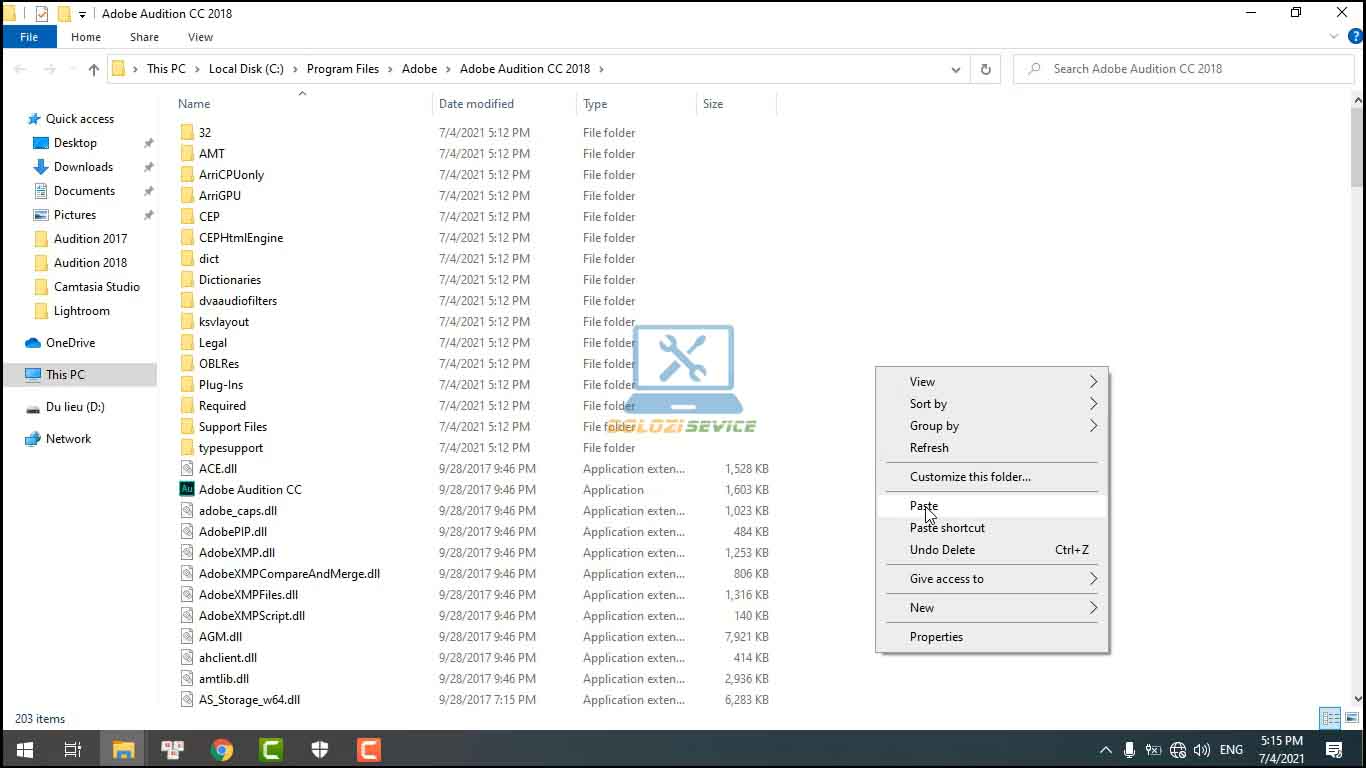Click the Windows Start button
The width and height of the screenshot is (1366, 768).
[x=25, y=749]
